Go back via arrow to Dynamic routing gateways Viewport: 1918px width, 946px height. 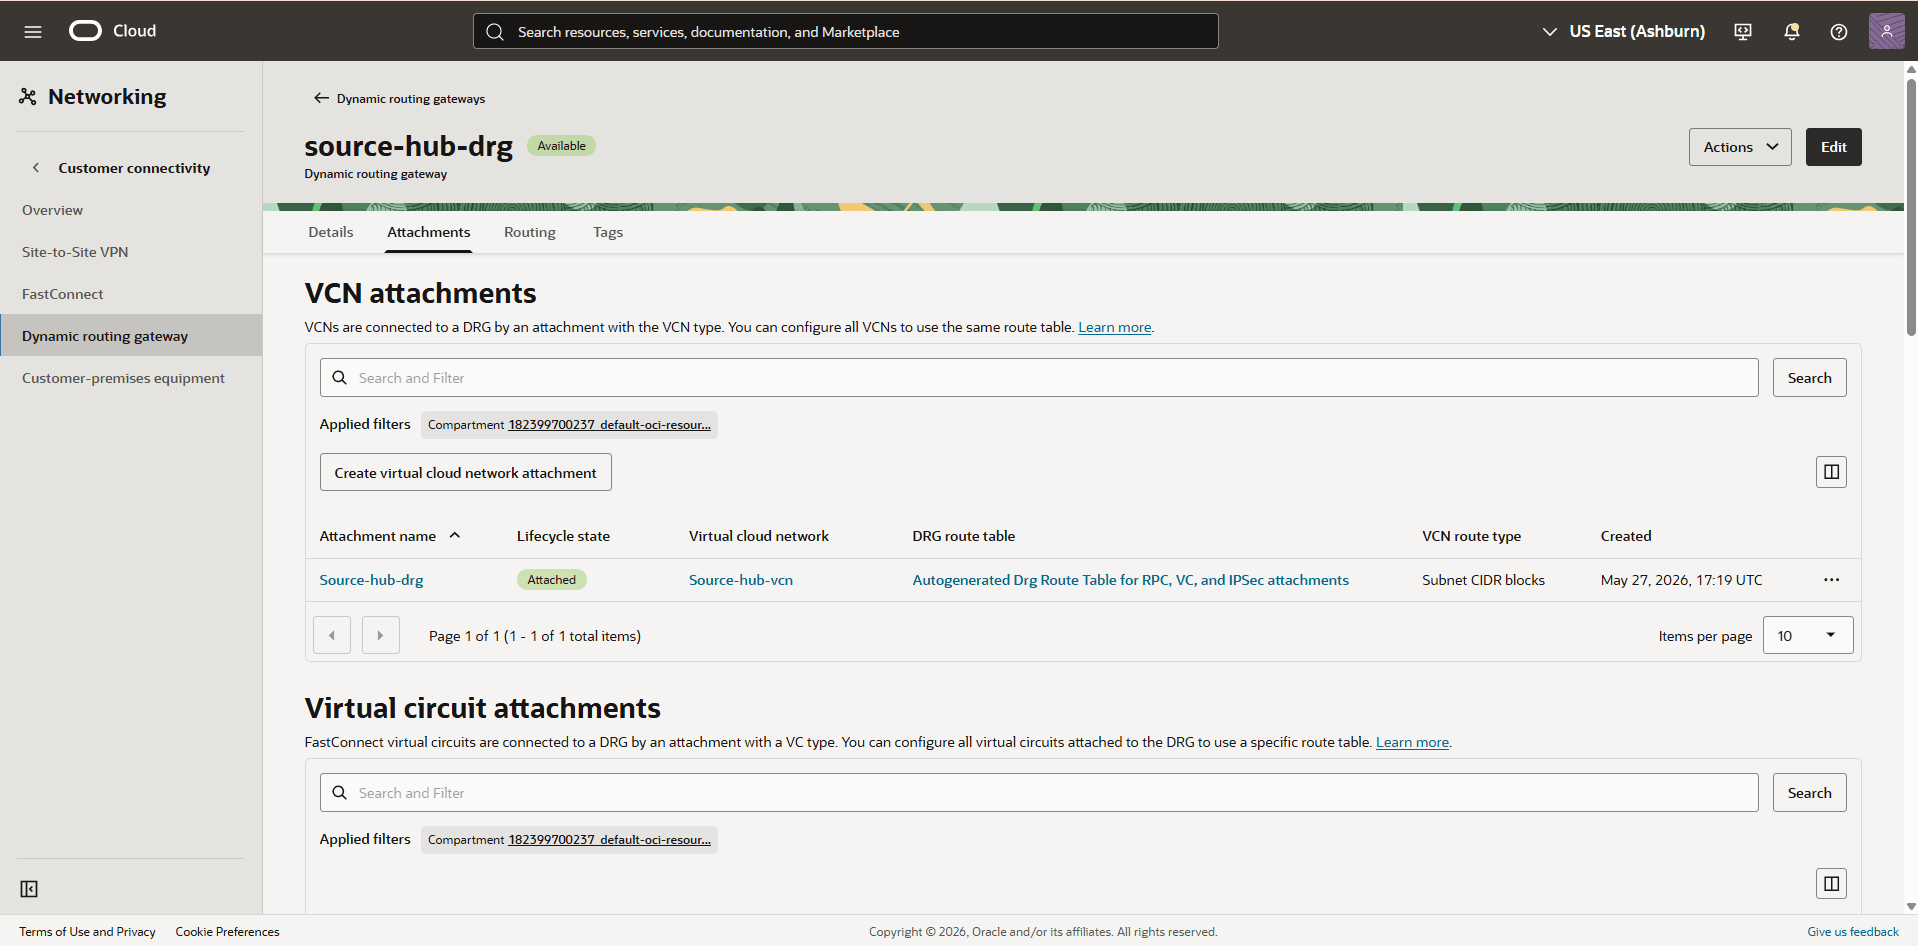click(x=321, y=98)
